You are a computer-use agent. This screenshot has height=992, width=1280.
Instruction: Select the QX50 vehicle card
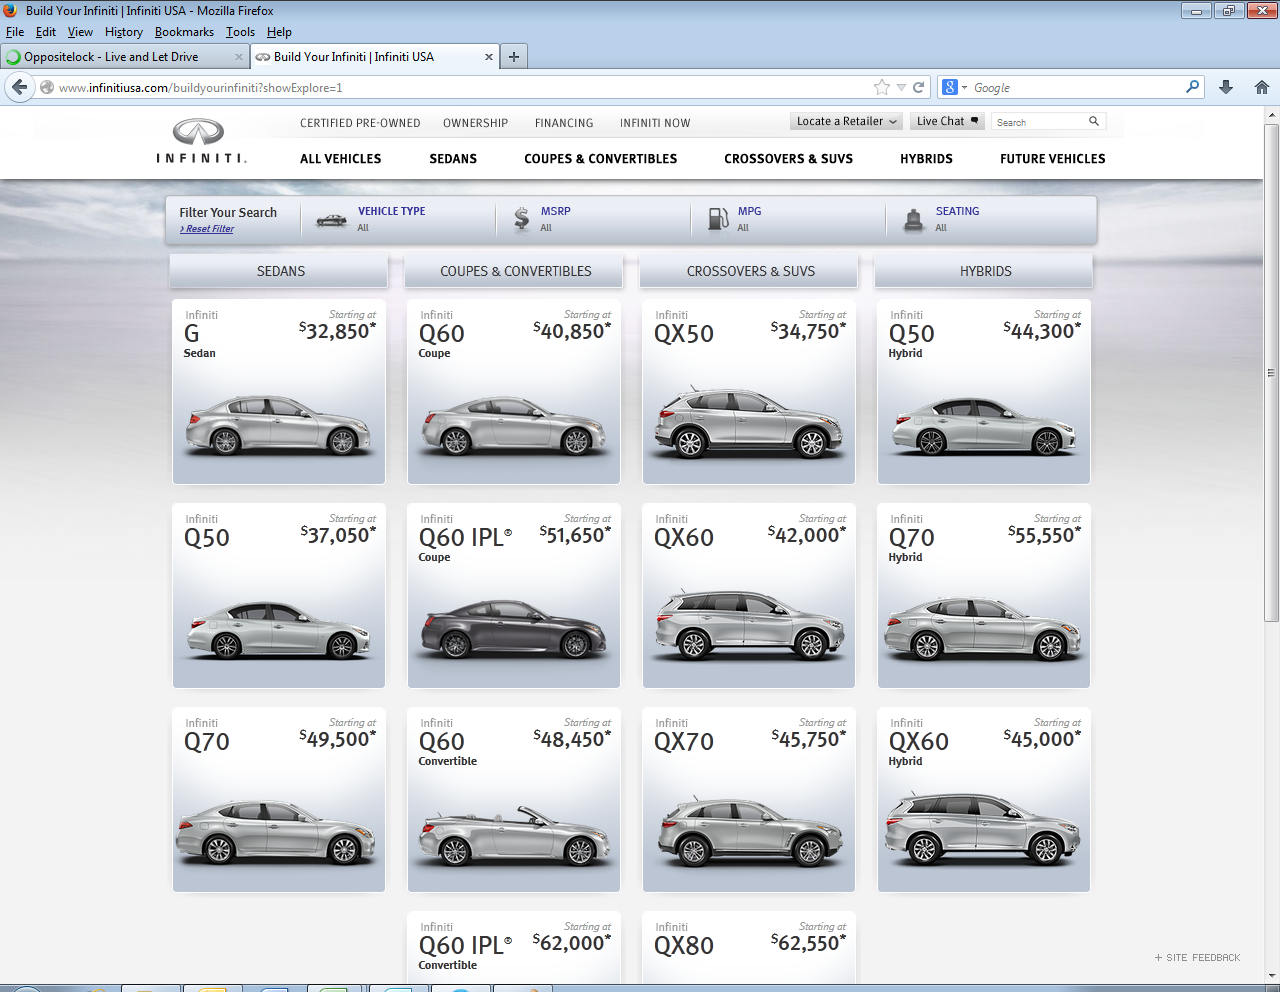pyautogui.click(x=749, y=392)
